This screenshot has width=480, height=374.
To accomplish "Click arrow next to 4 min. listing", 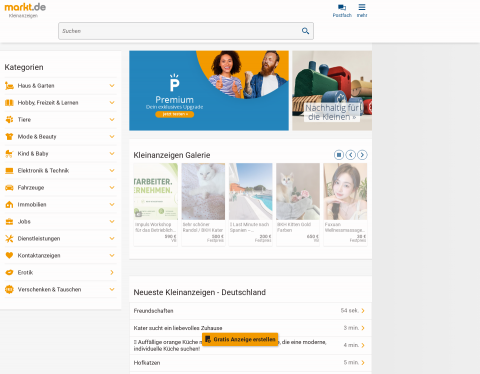I will click(363, 345).
